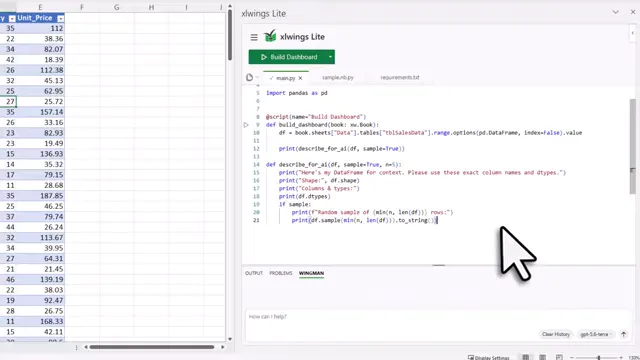Click the worksheet scroll up arrow
The image size is (640, 360).
(230, 6)
